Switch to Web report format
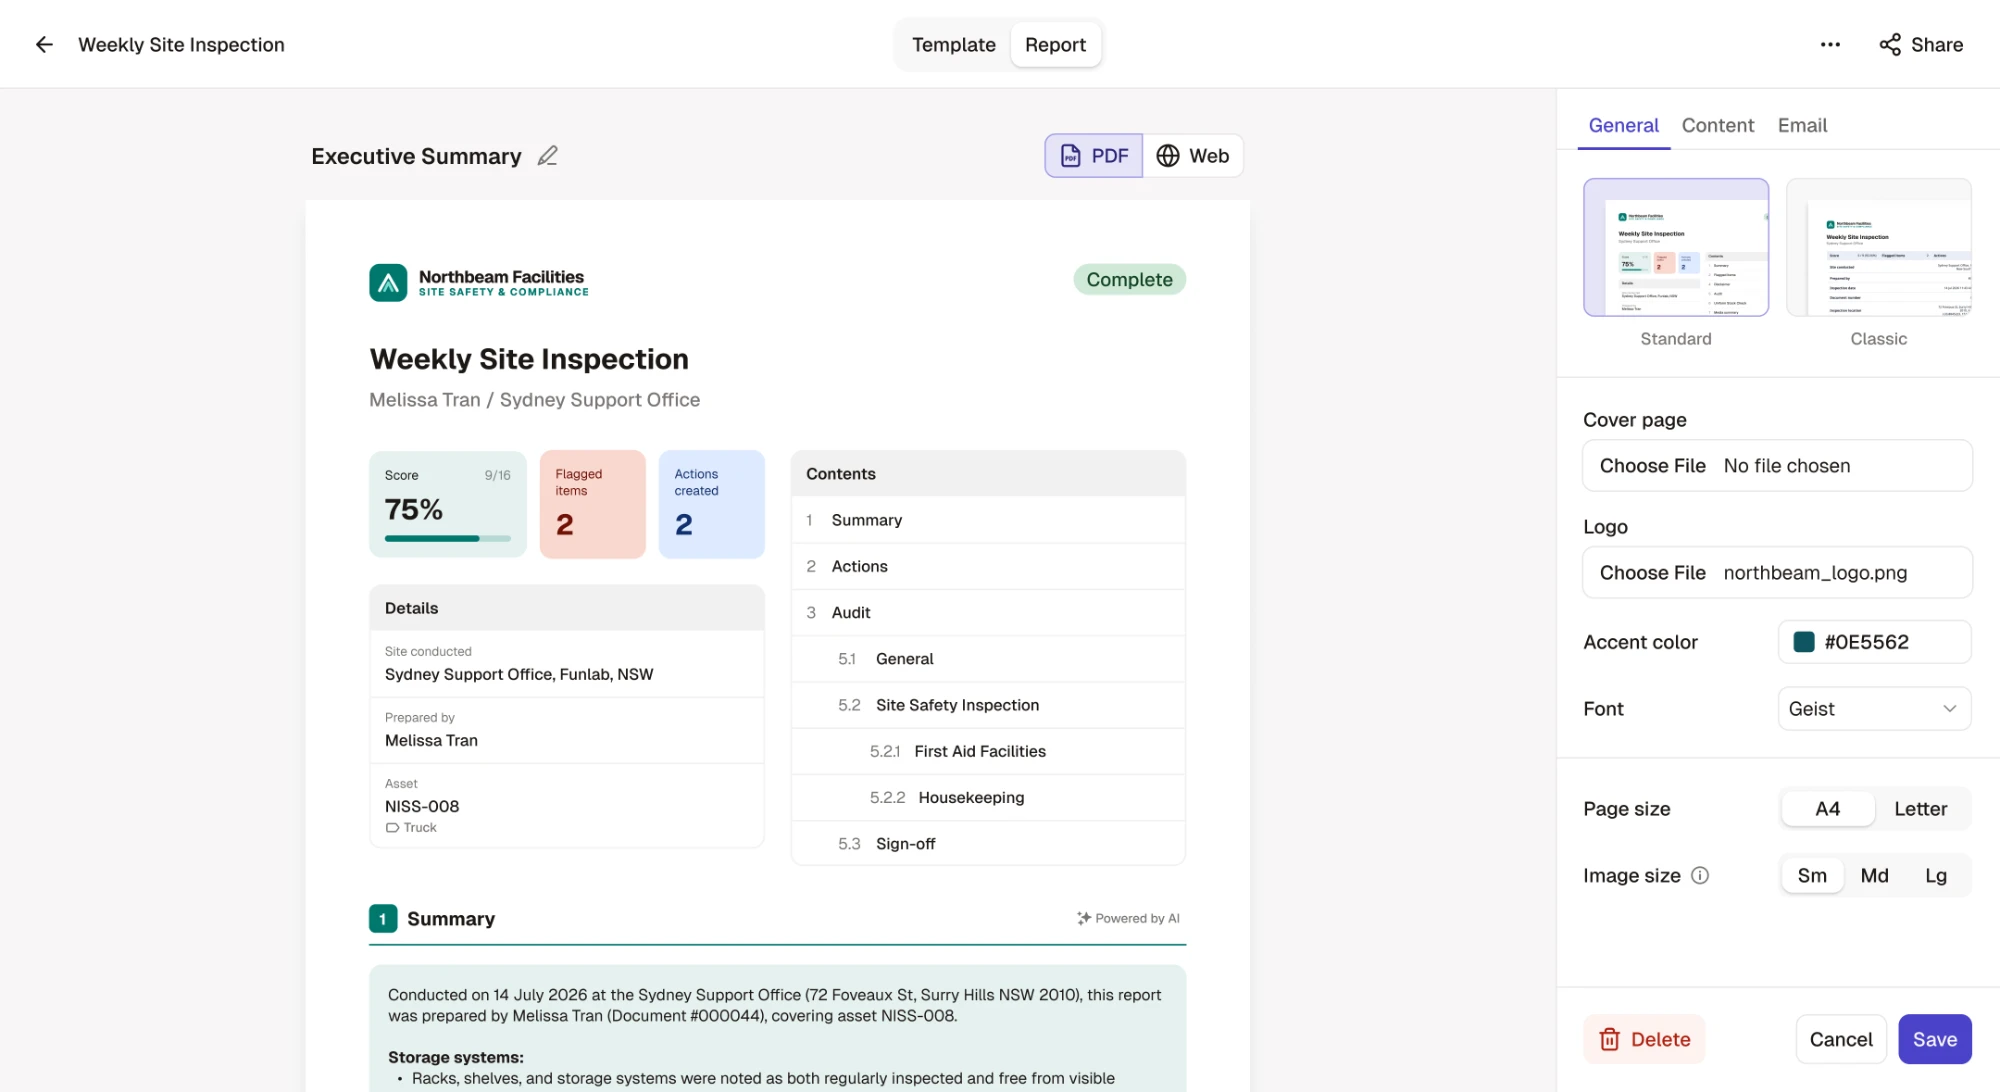Image resolution: width=2000 pixels, height=1092 pixels. 1193,156
